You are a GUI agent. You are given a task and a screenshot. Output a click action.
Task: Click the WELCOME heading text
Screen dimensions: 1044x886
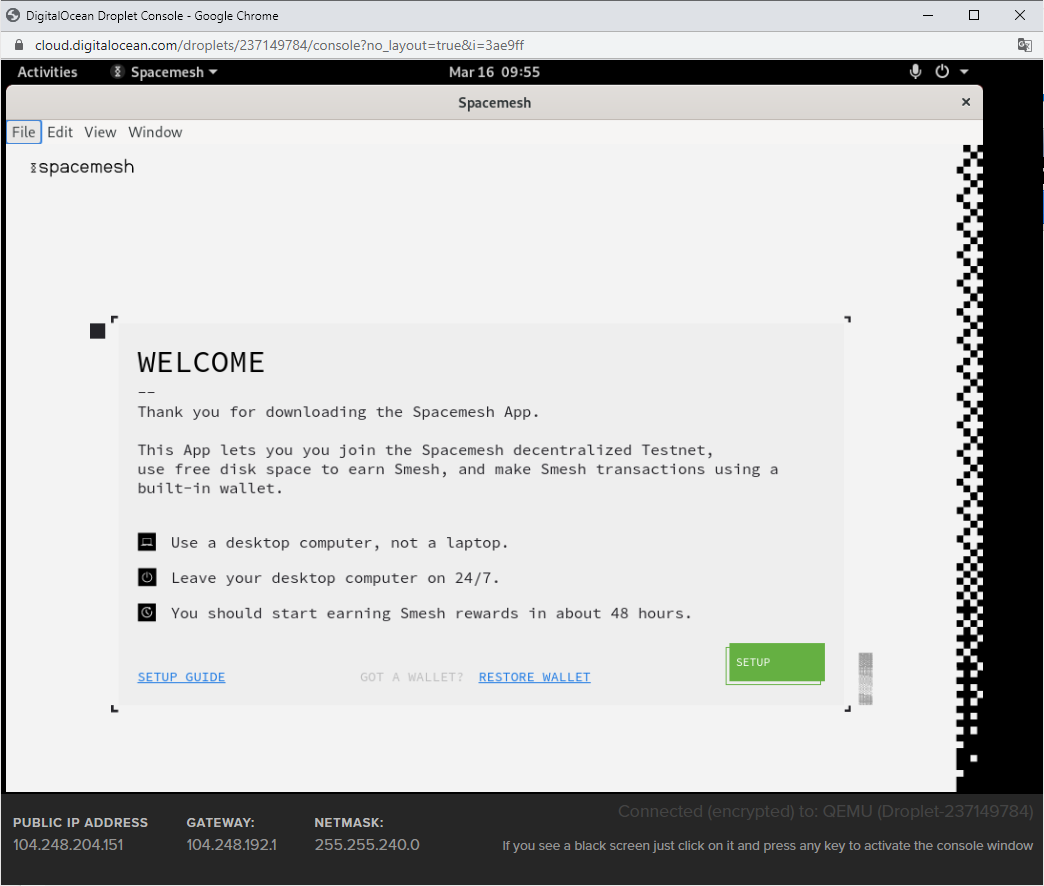[201, 363]
